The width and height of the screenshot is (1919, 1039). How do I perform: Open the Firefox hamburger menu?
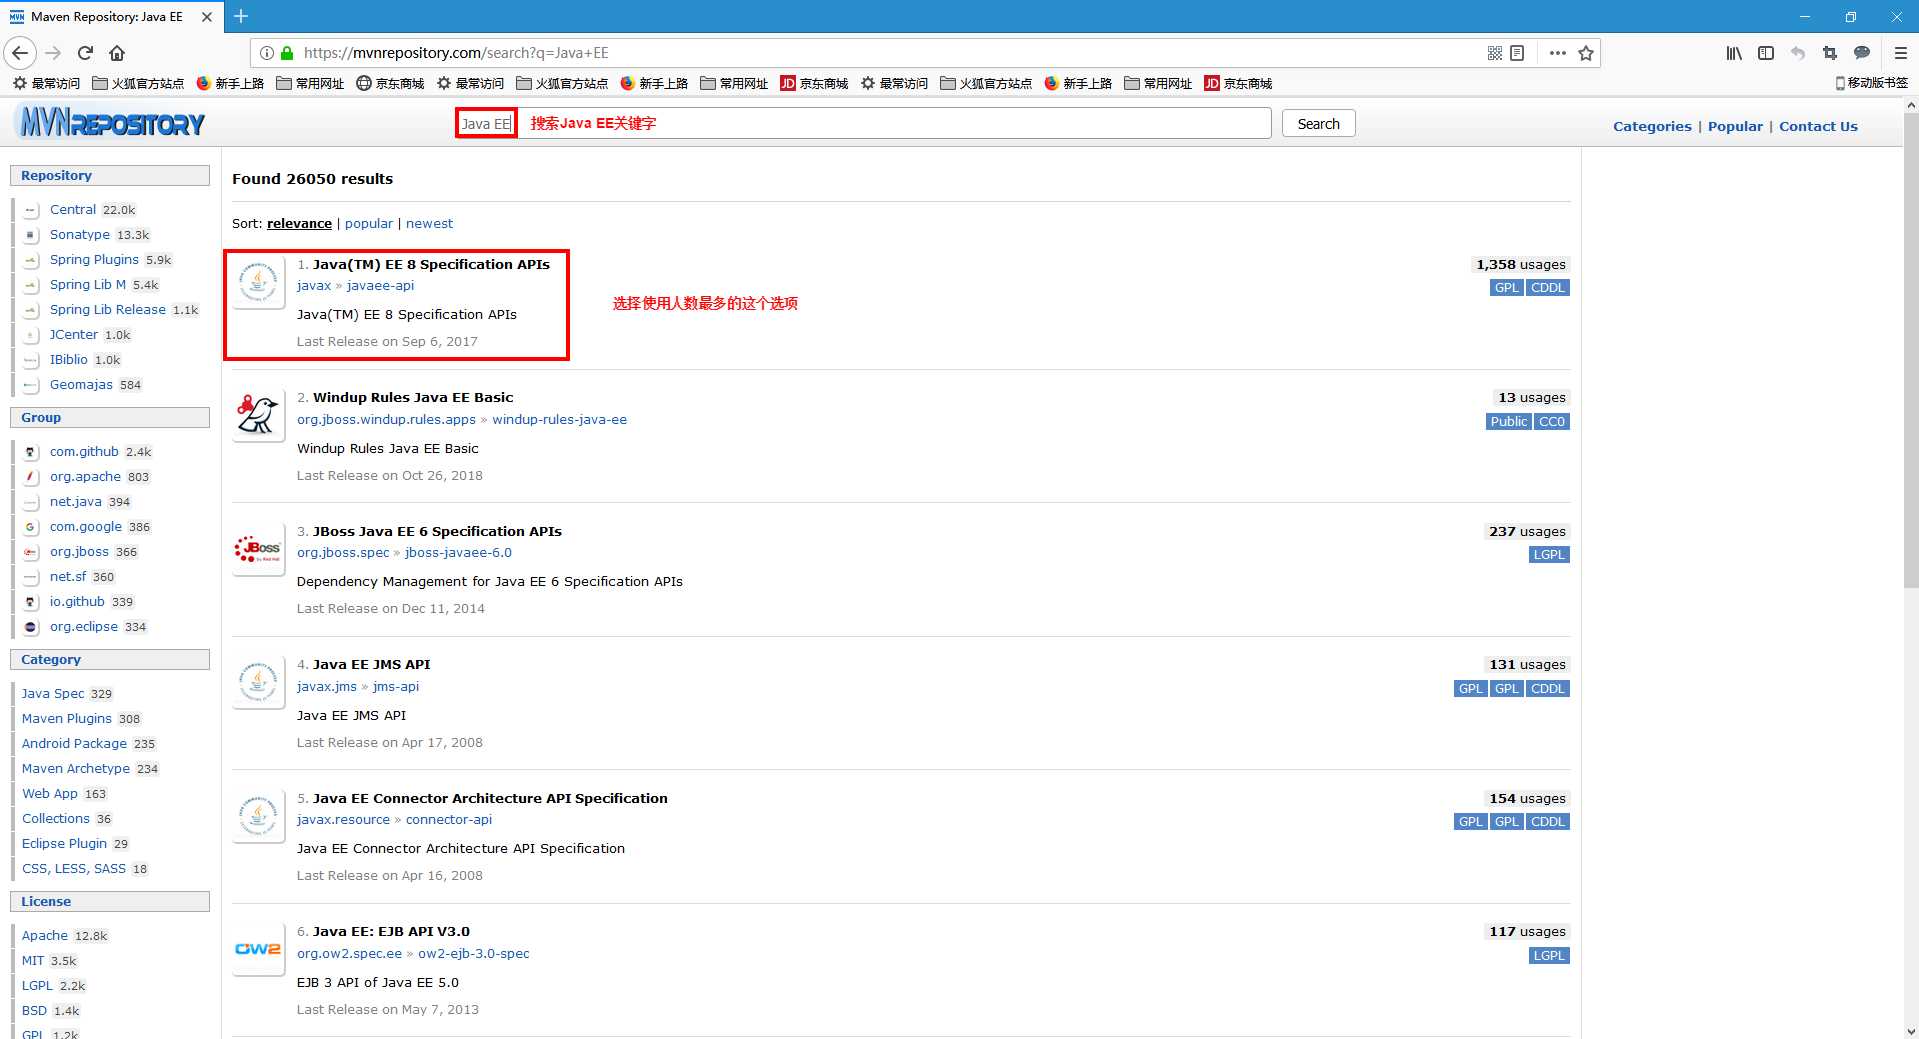tap(1900, 53)
